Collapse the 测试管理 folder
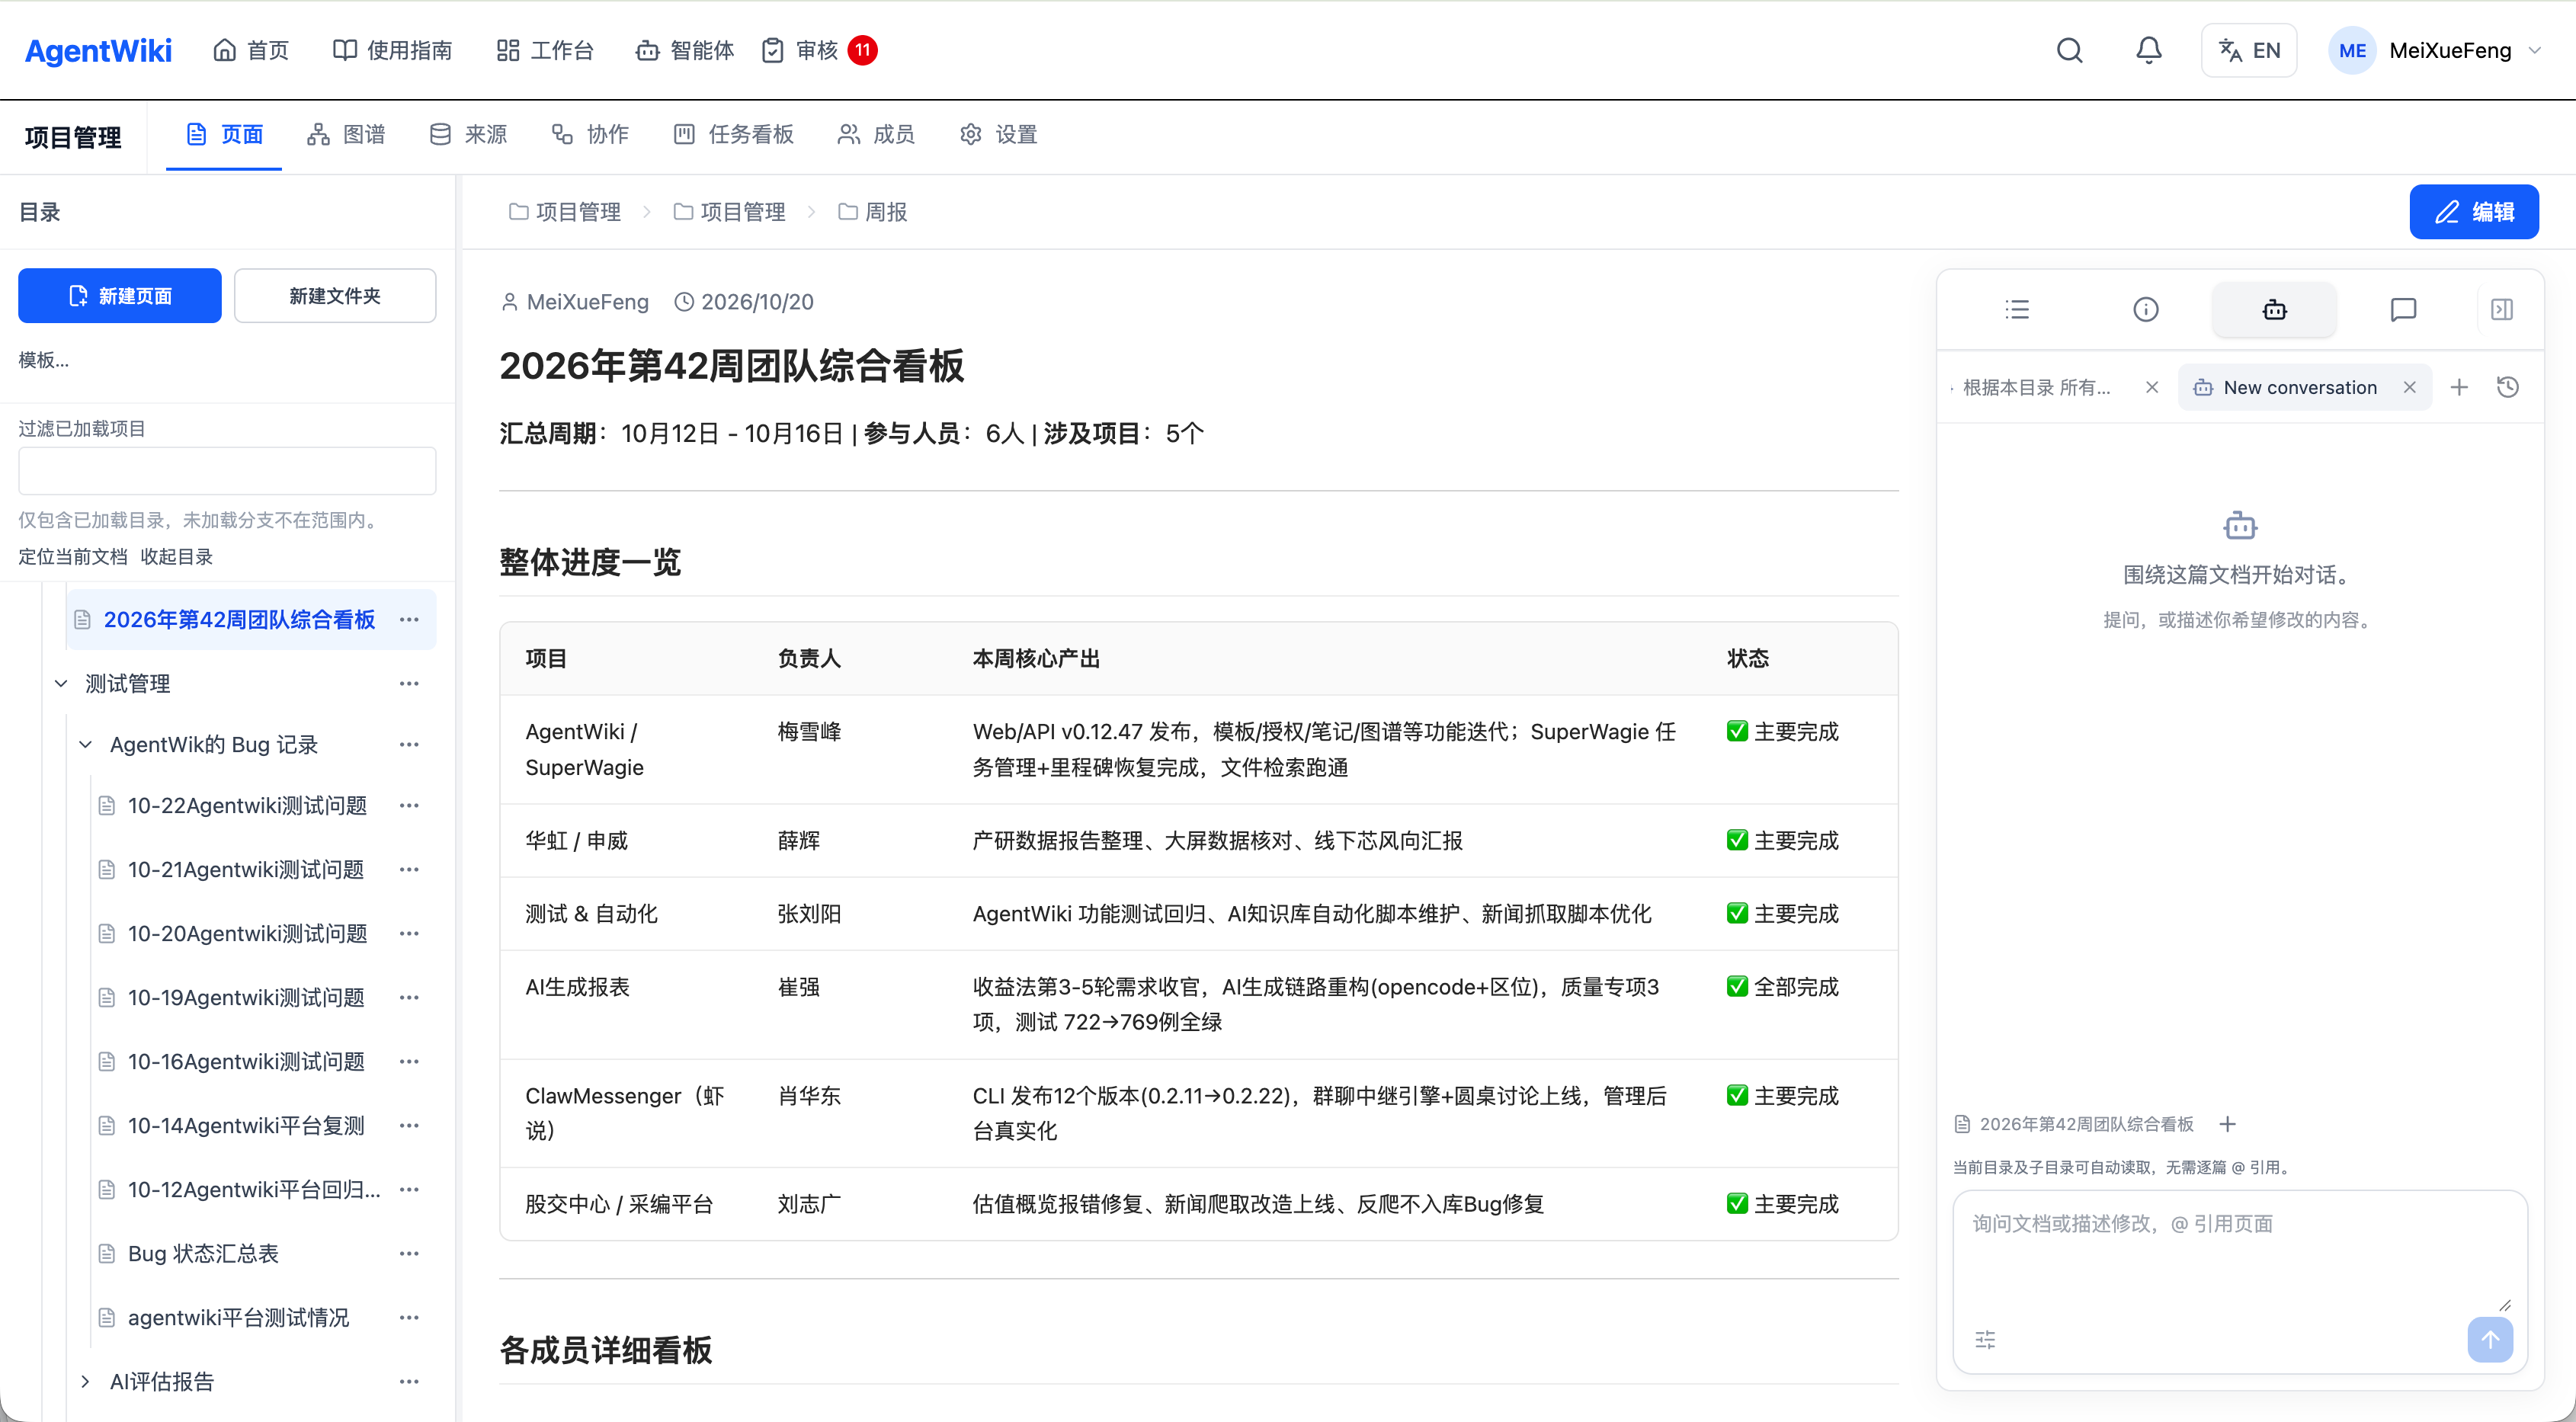This screenshot has height=1422, width=2576. click(61, 684)
